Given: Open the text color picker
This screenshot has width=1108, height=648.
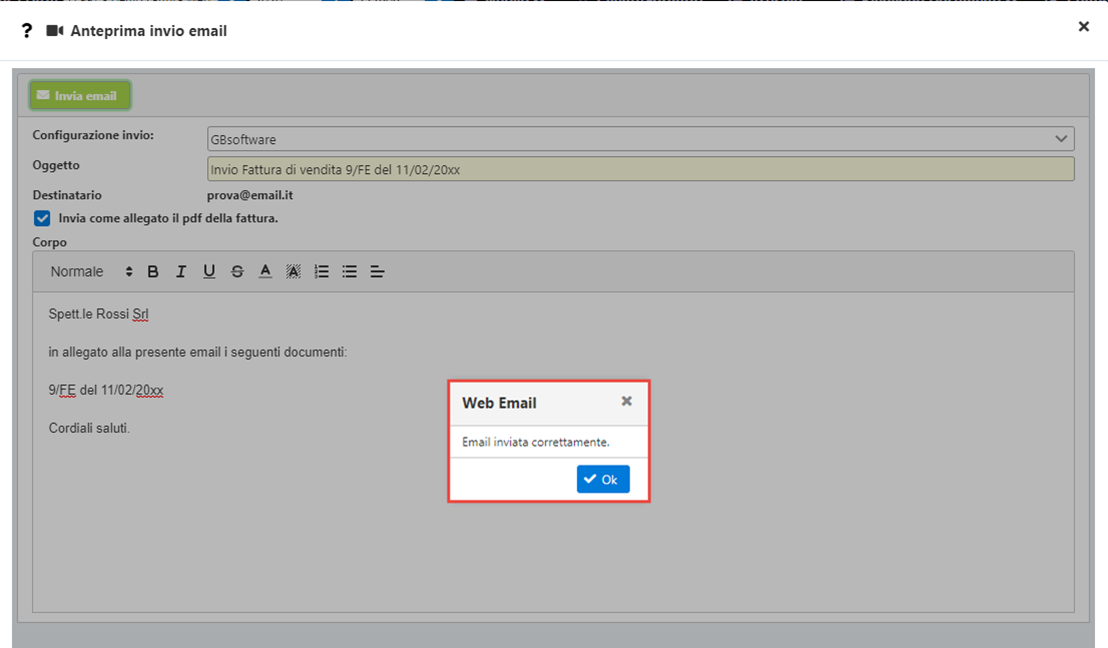Looking at the screenshot, I should [x=265, y=271].
